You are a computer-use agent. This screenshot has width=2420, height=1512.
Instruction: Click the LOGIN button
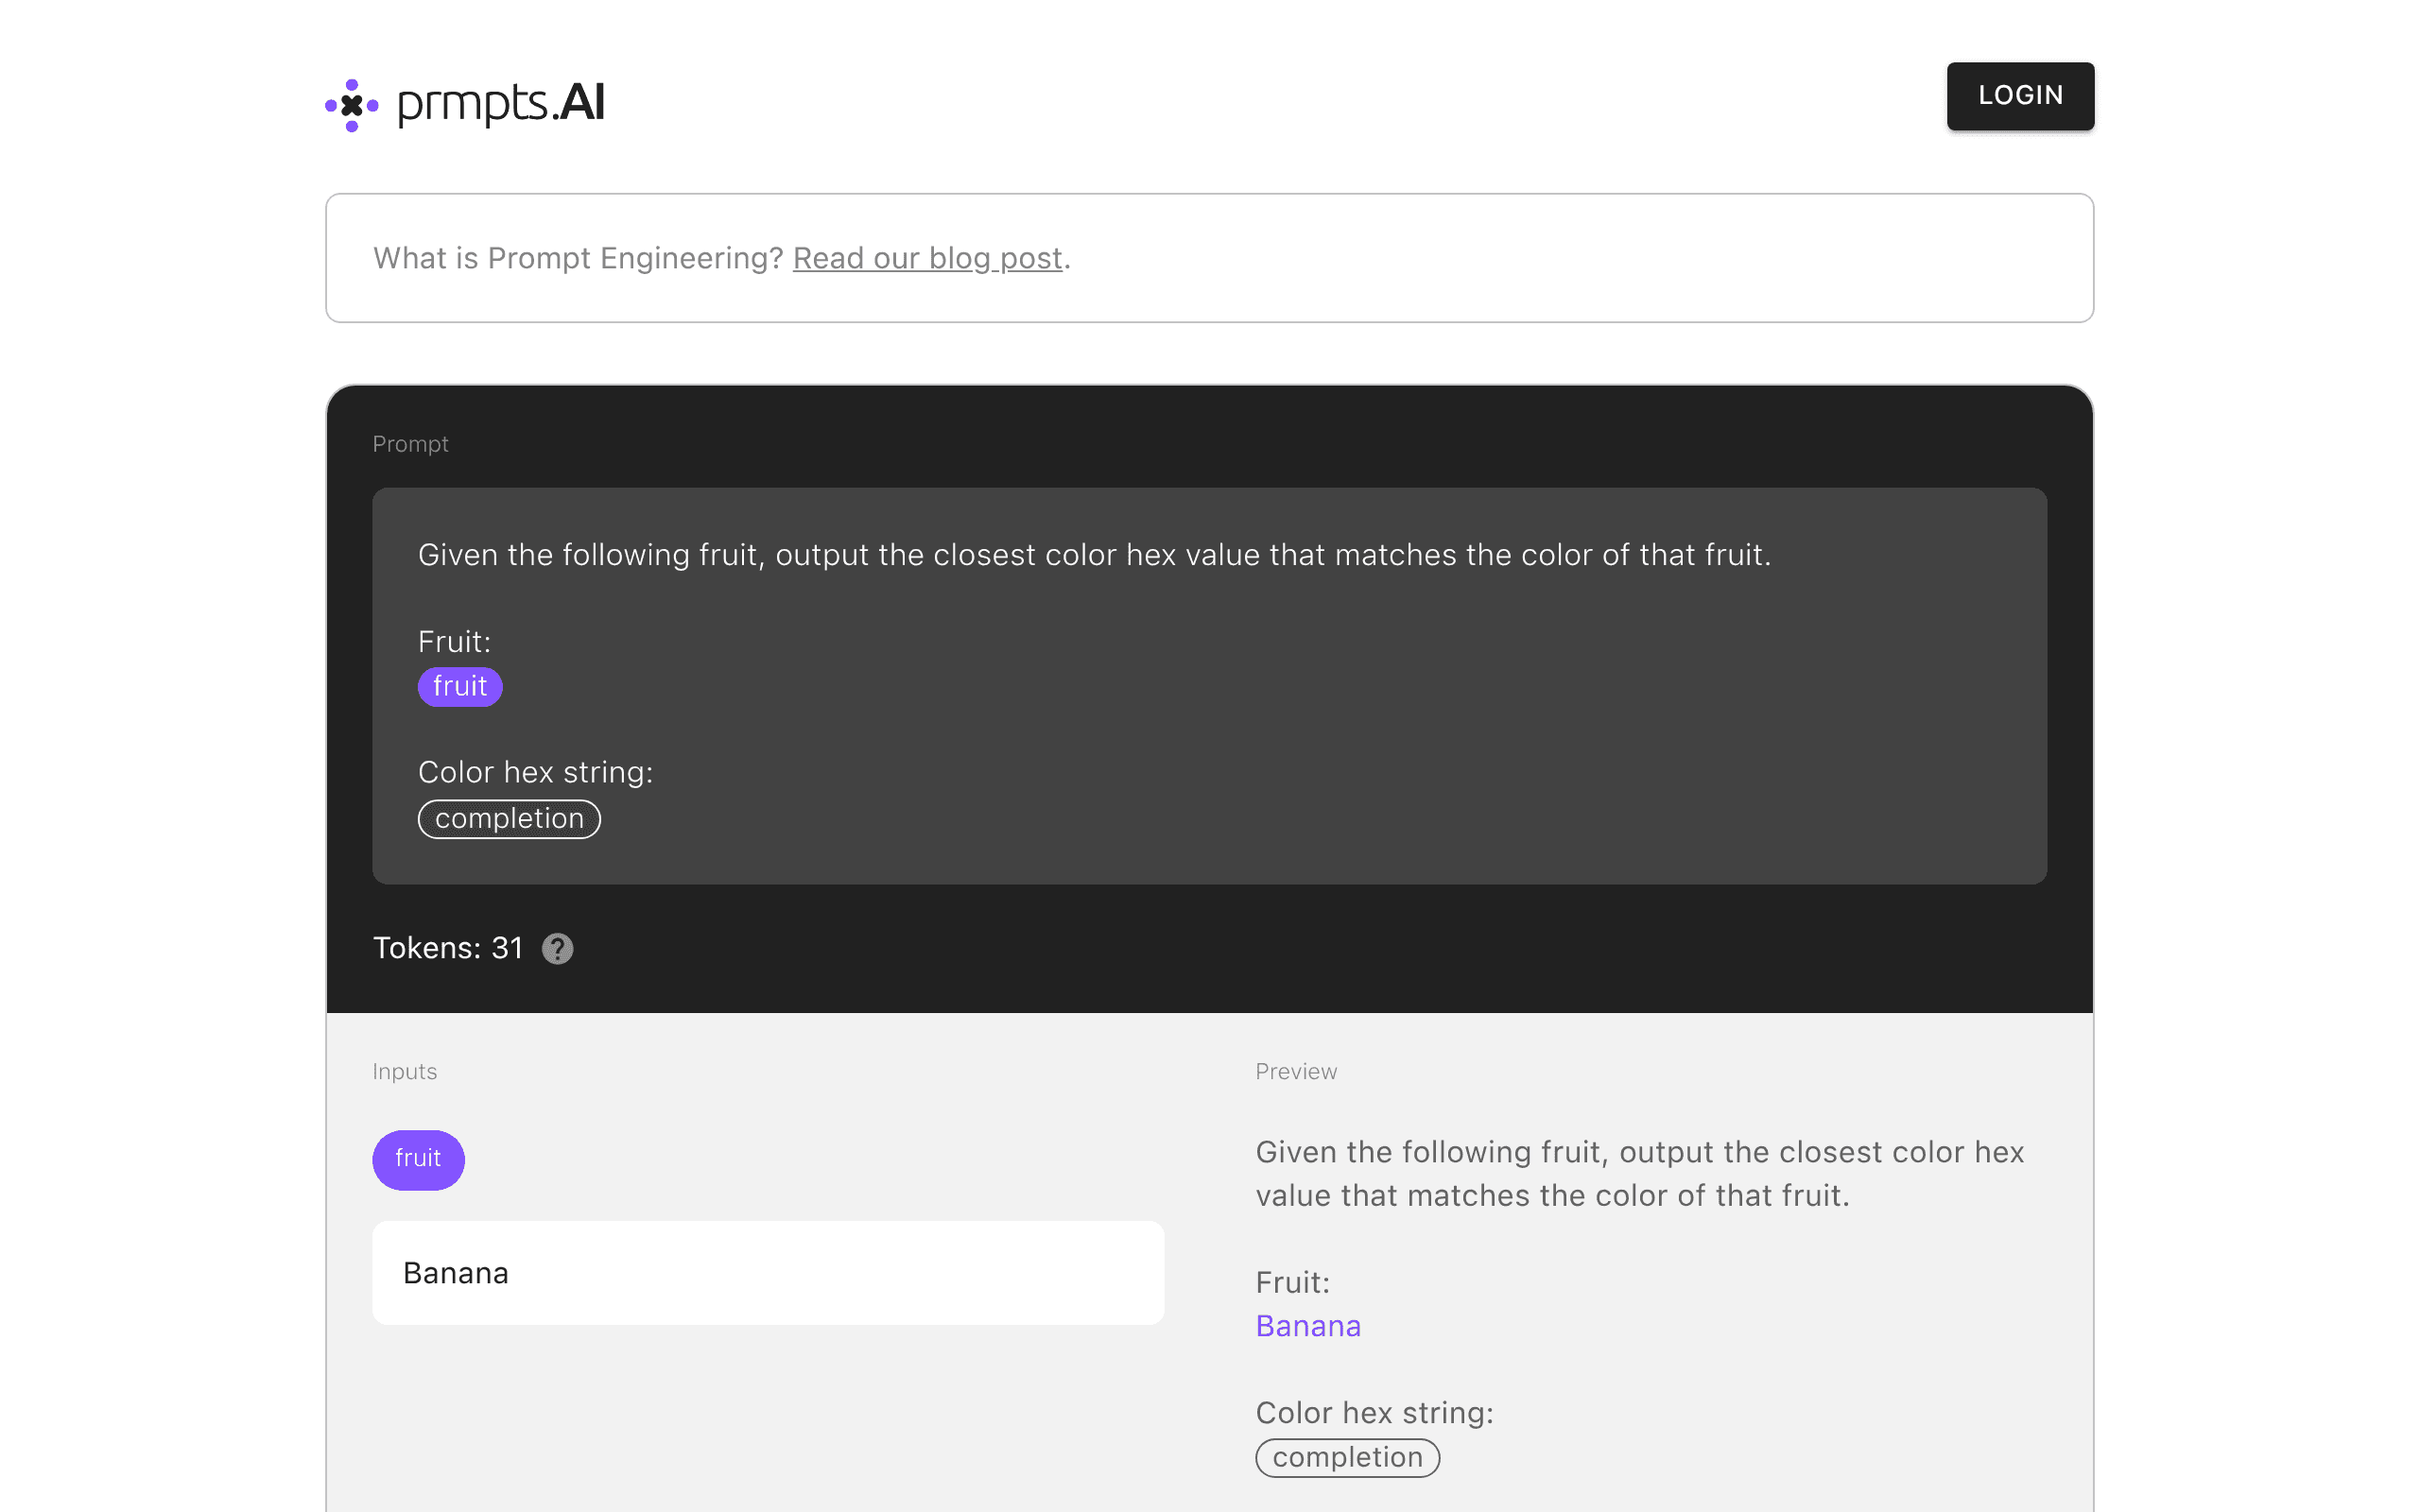2020,96
